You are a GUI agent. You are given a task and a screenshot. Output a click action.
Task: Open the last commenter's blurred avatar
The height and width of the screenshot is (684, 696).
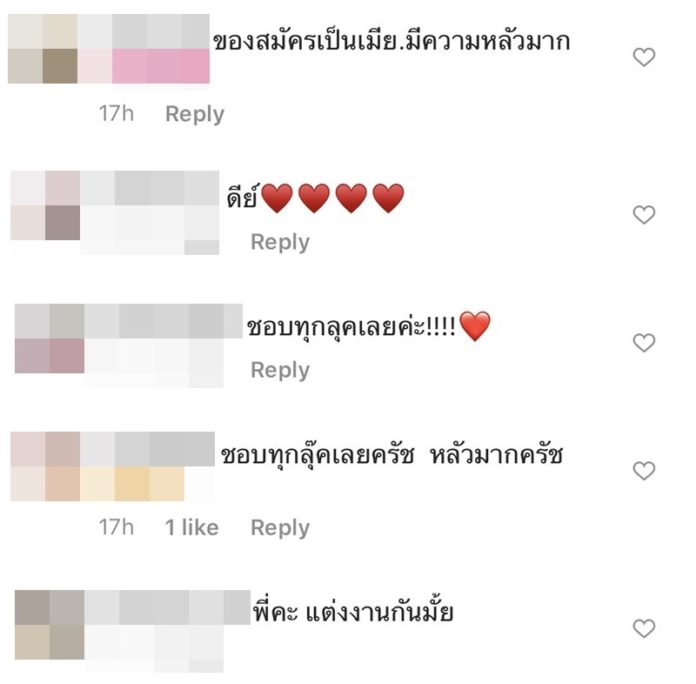[x=49, y=625]
